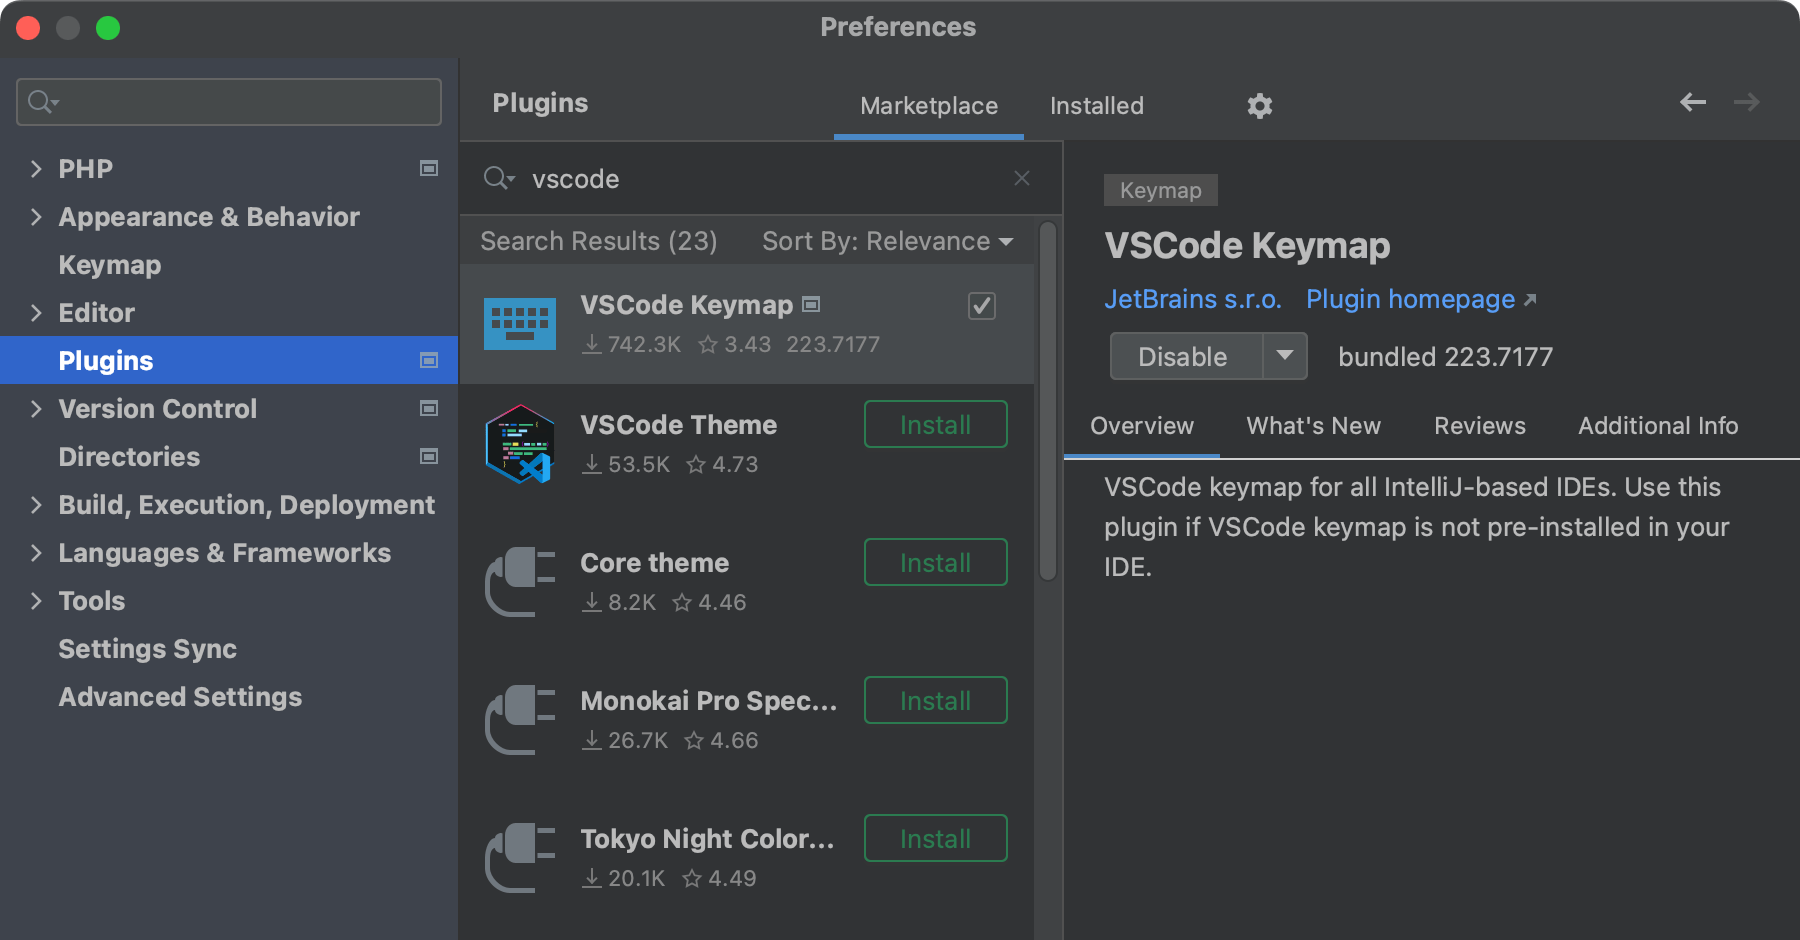Click the back navigation arrow
The width and height of the screenshot is (1800, 940).
(1692, 102)
